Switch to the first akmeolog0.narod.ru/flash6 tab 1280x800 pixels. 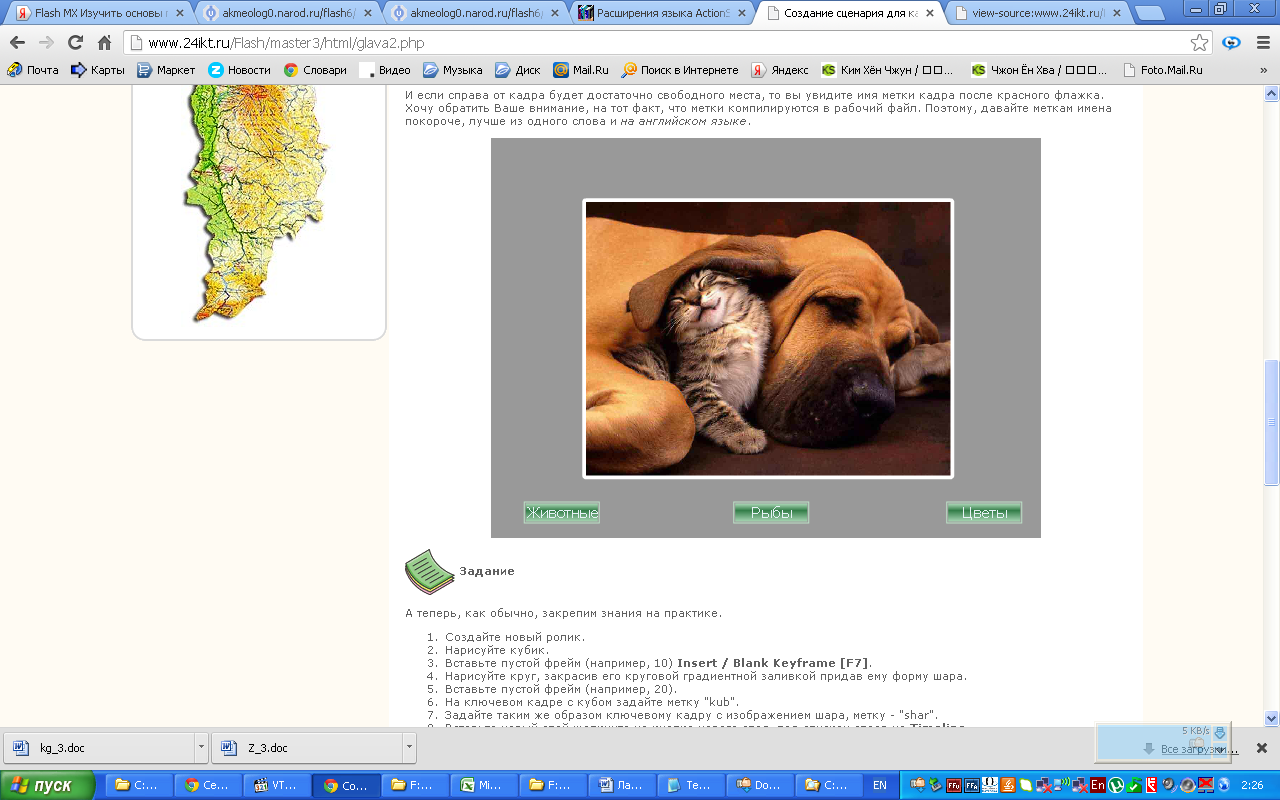tap(284, 14)
